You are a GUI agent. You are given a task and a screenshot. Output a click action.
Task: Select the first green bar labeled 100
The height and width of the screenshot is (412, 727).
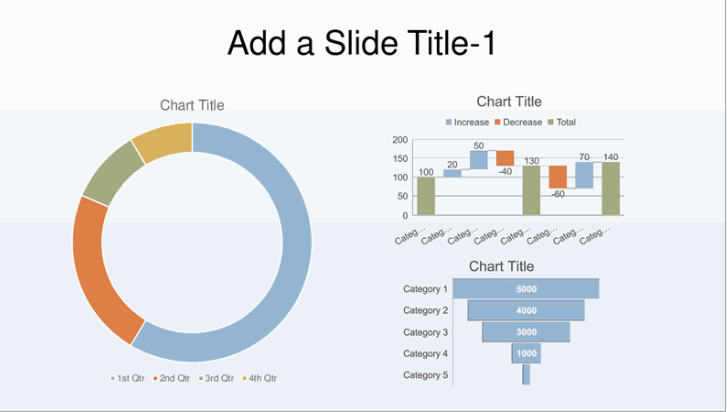point(426,196)
